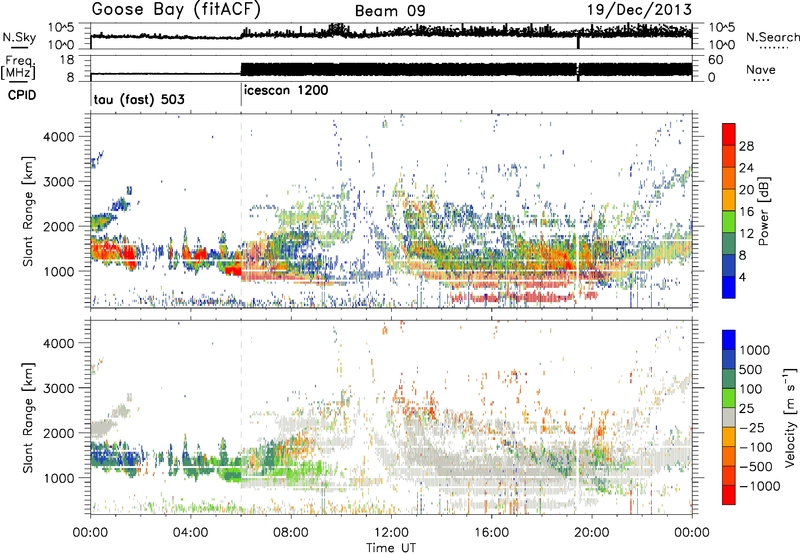
Task: Click the 28 value on Power scale
Action: tap(746, 146)
